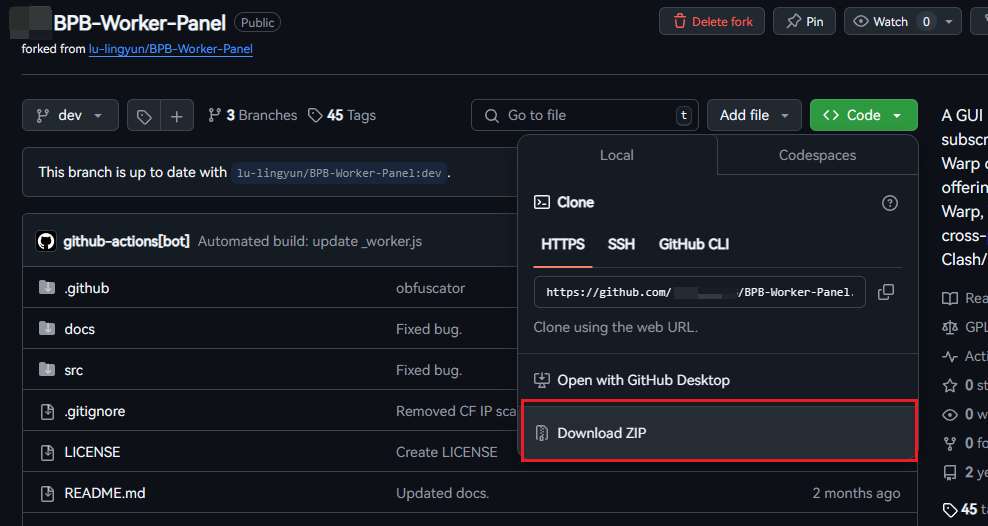
Task: Click the tags icon button
Action: point(144,116)
